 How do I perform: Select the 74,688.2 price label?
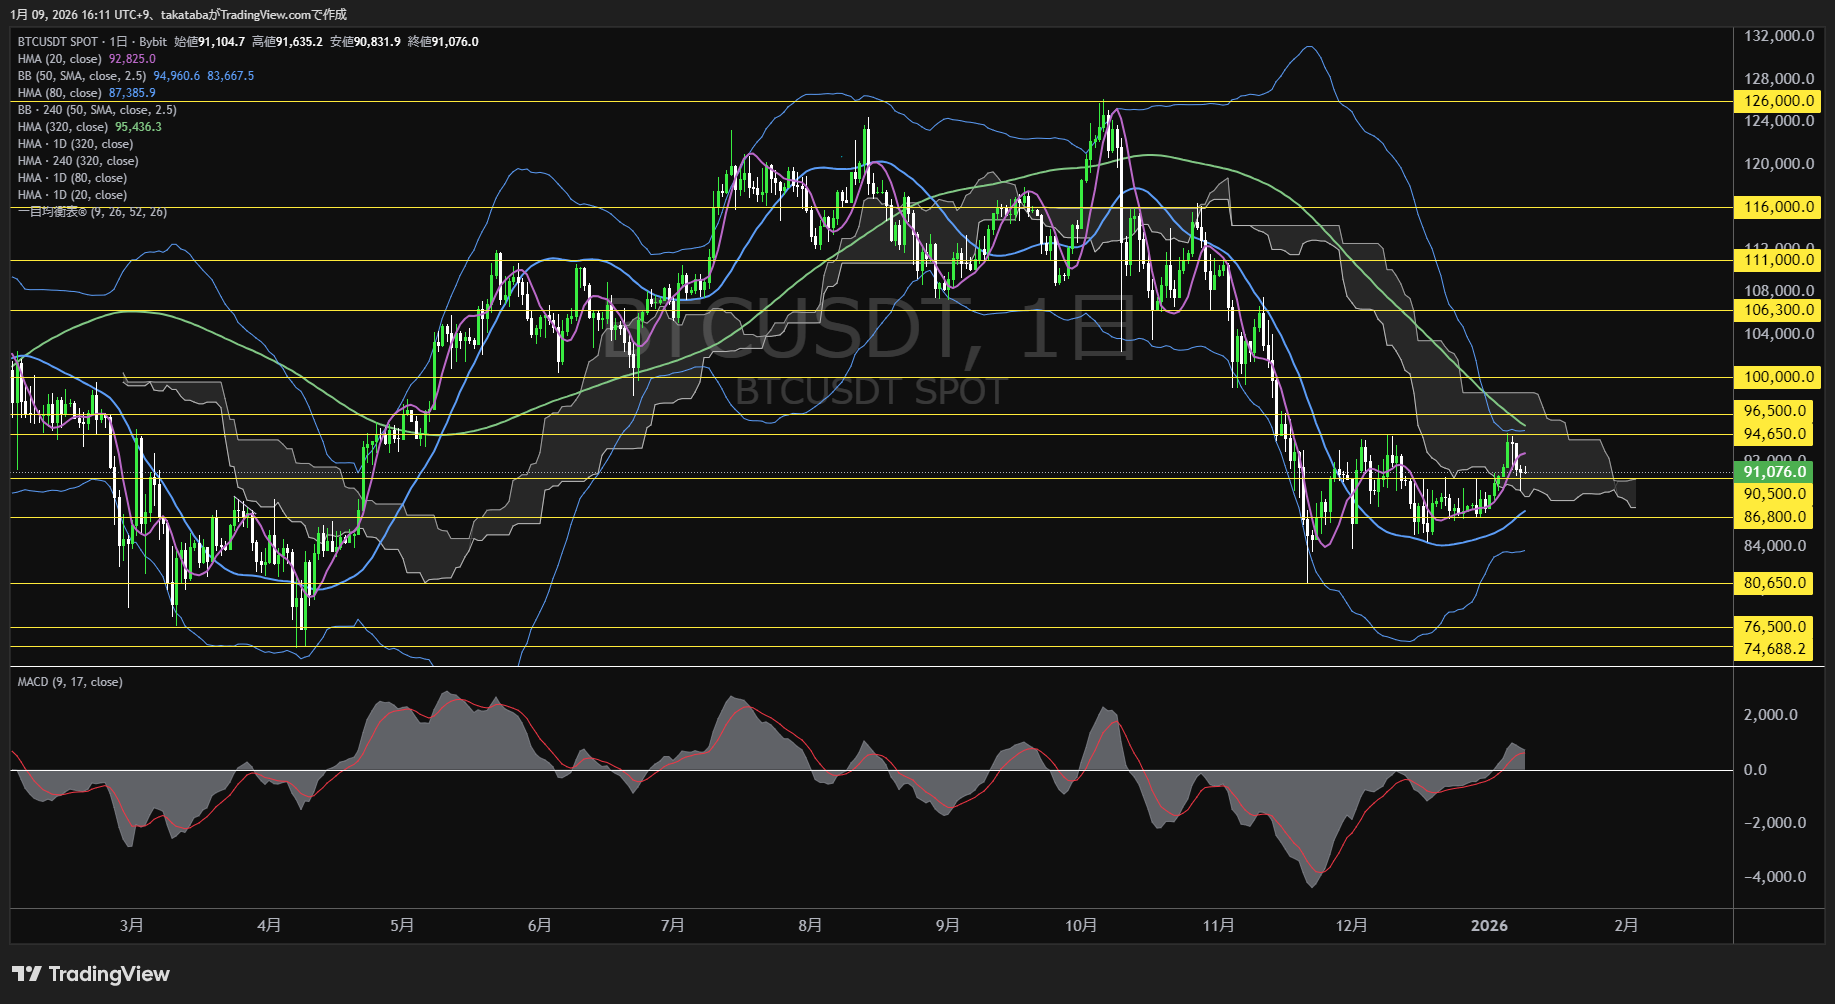pos(1774,649)
